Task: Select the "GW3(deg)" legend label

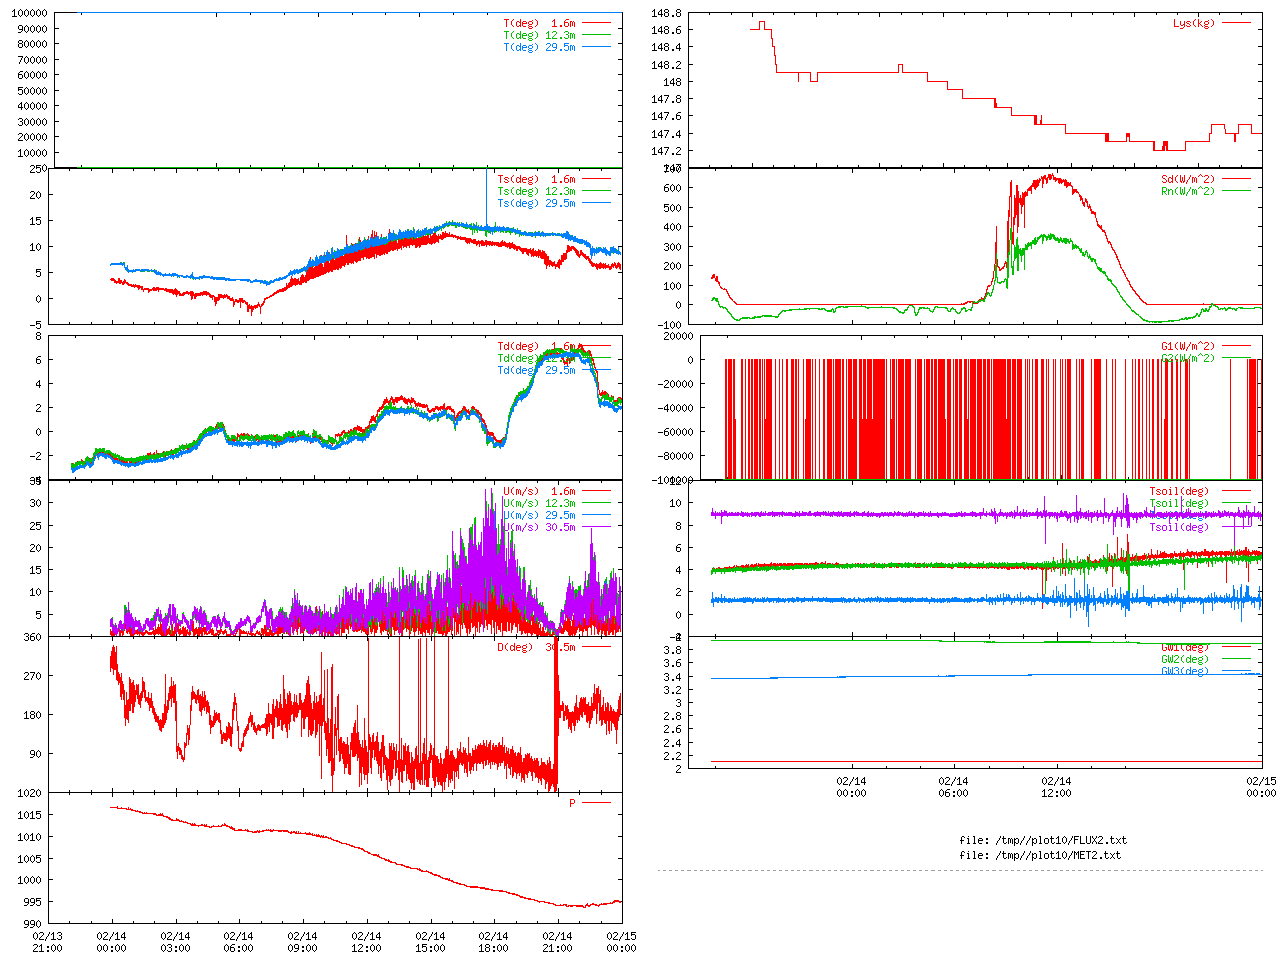Action: point(1185,671)
